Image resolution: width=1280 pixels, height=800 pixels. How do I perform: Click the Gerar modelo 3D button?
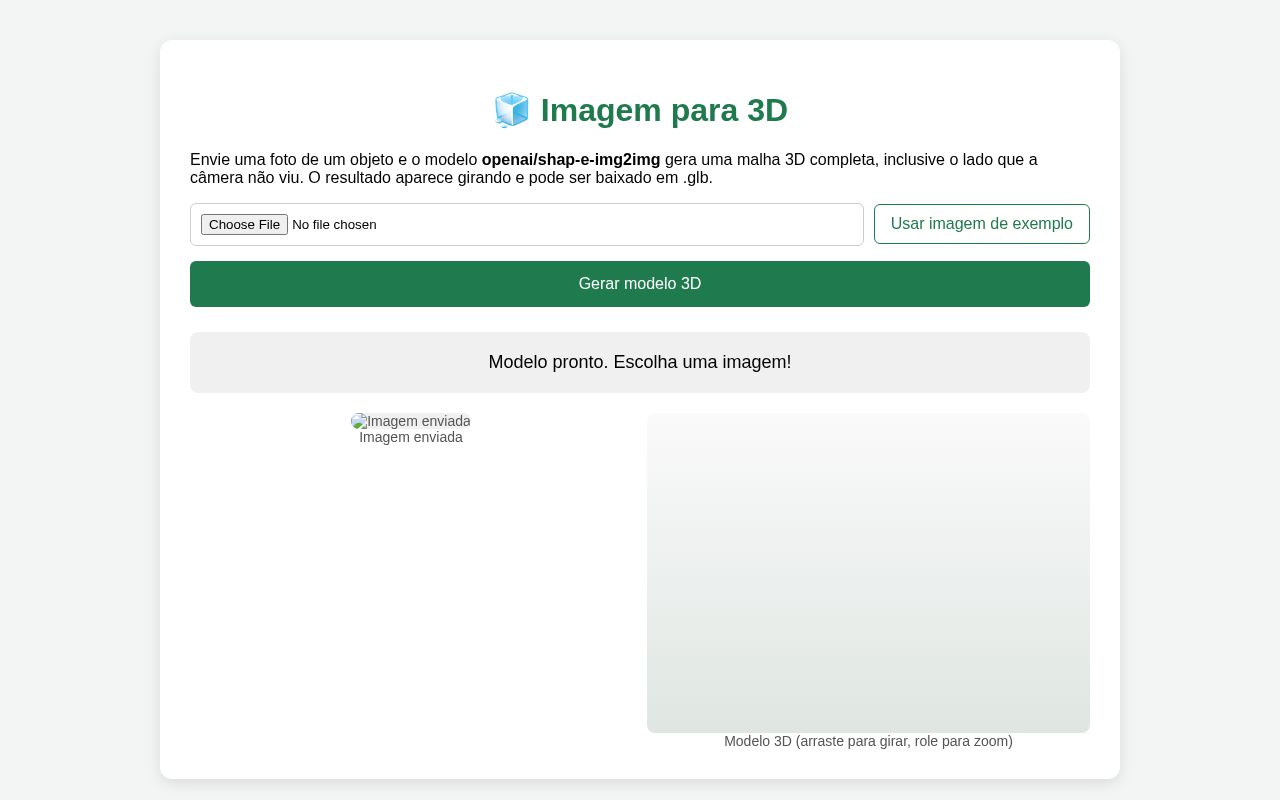[640, 284]
